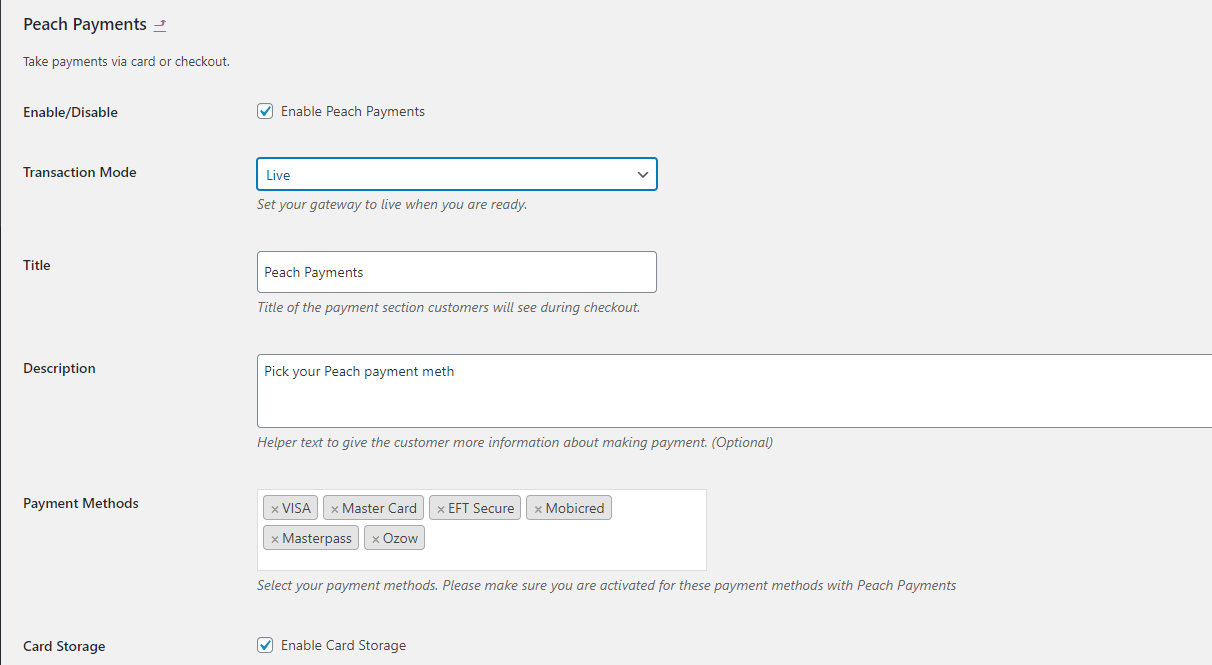Click the Peach Payments heading
This screenshot has height=665, width=1212.
(85, 24)
